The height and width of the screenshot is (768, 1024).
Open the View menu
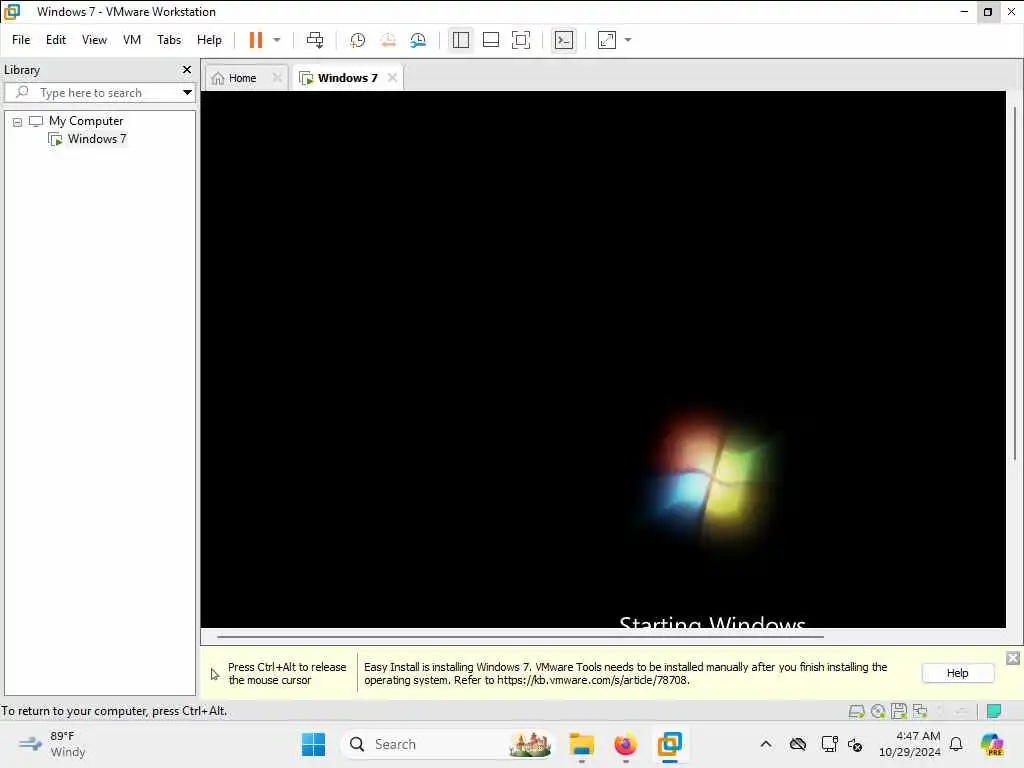click(x=94, y=40)
